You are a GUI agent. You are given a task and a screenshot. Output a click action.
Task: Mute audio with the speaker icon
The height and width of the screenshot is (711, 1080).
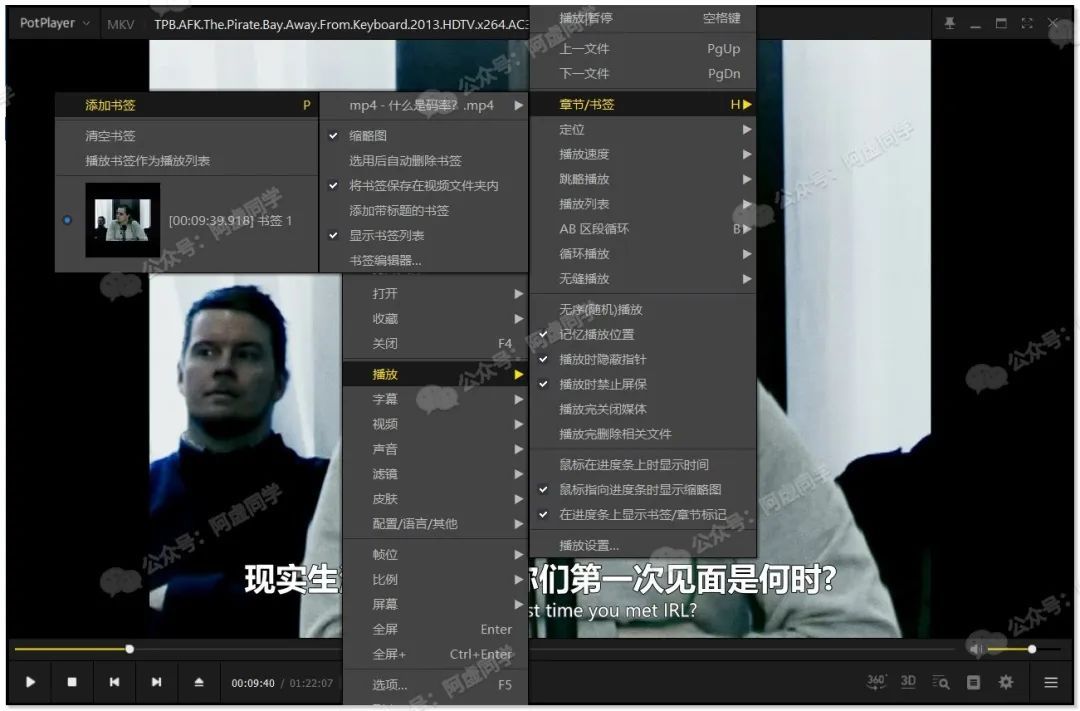tap(976, 649)
